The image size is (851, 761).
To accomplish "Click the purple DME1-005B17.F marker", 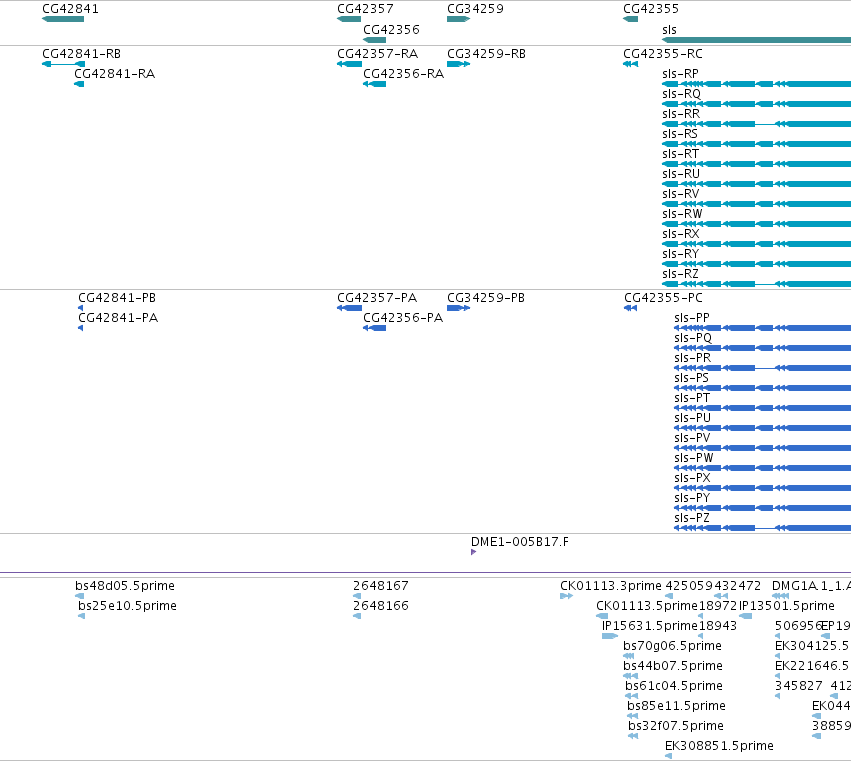I will (473, 553).
